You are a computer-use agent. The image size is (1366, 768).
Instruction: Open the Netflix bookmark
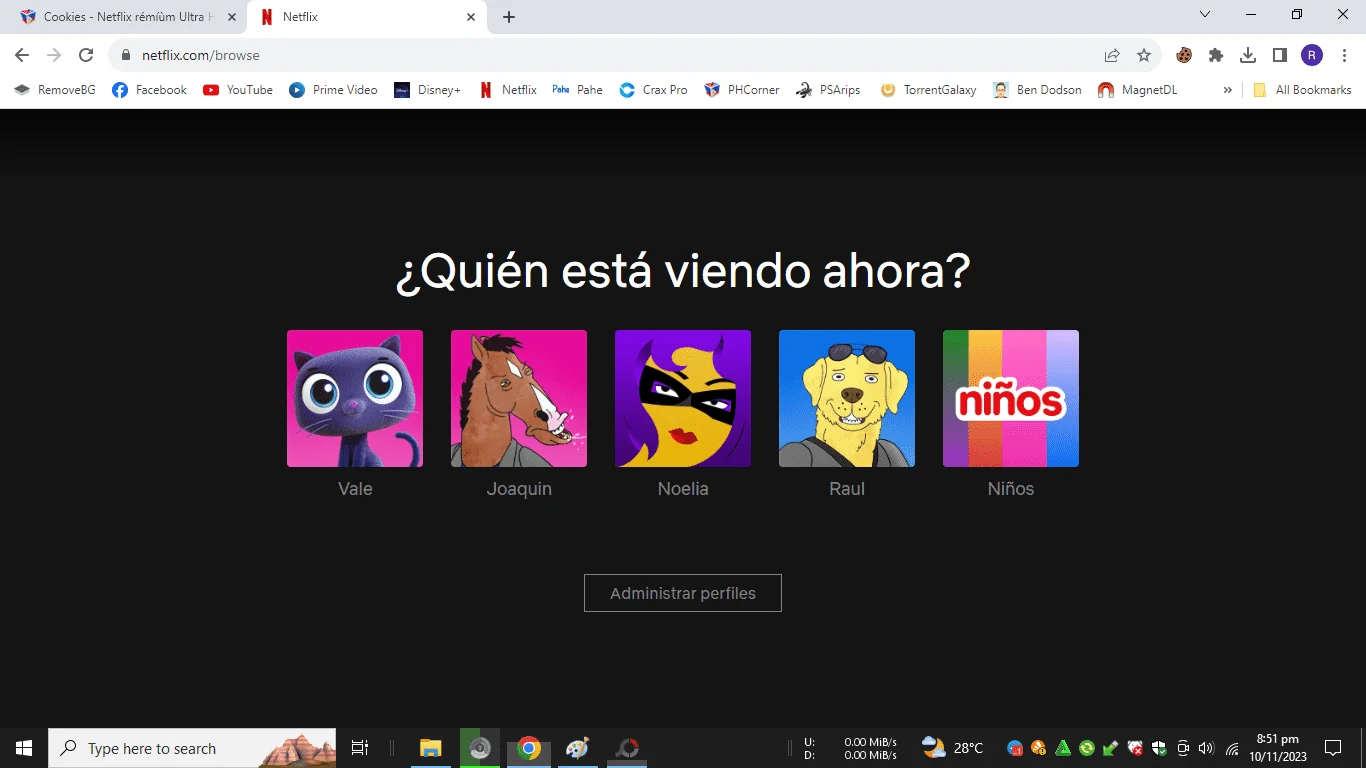point(508,90)
